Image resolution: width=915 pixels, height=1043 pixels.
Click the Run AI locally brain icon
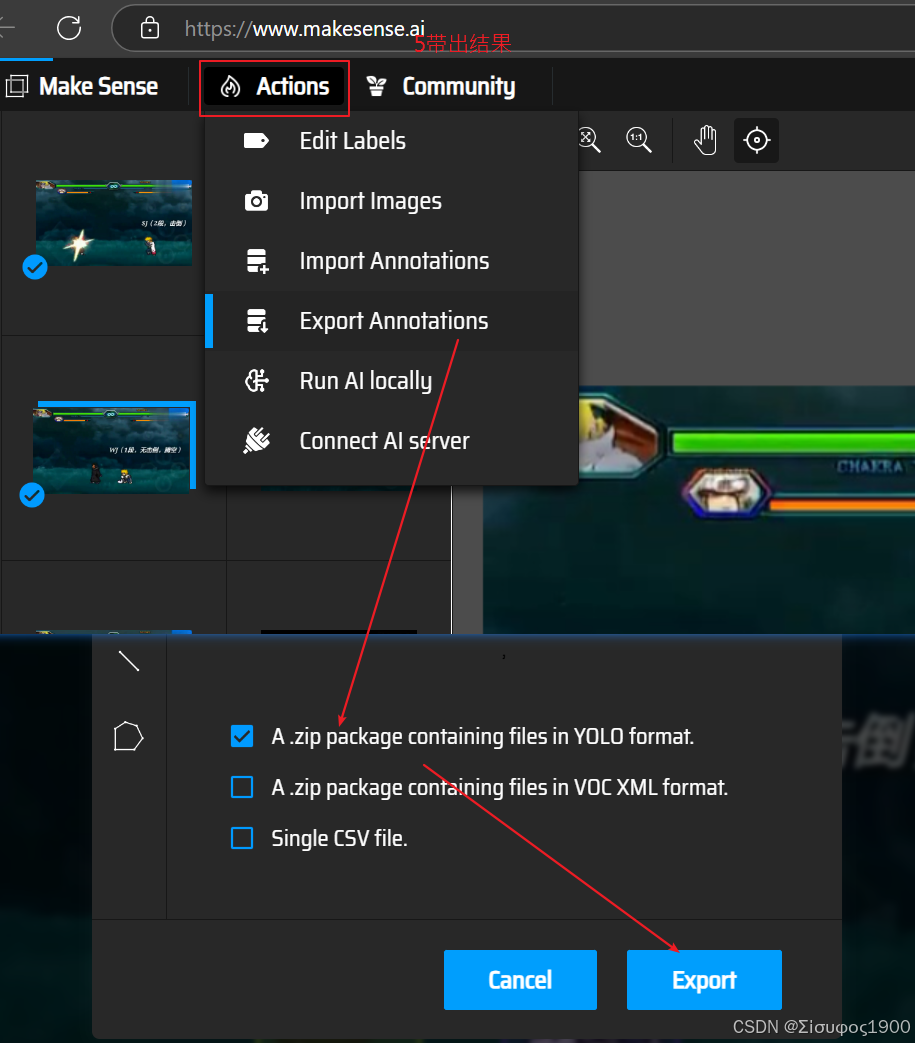[x=257, y=380]
